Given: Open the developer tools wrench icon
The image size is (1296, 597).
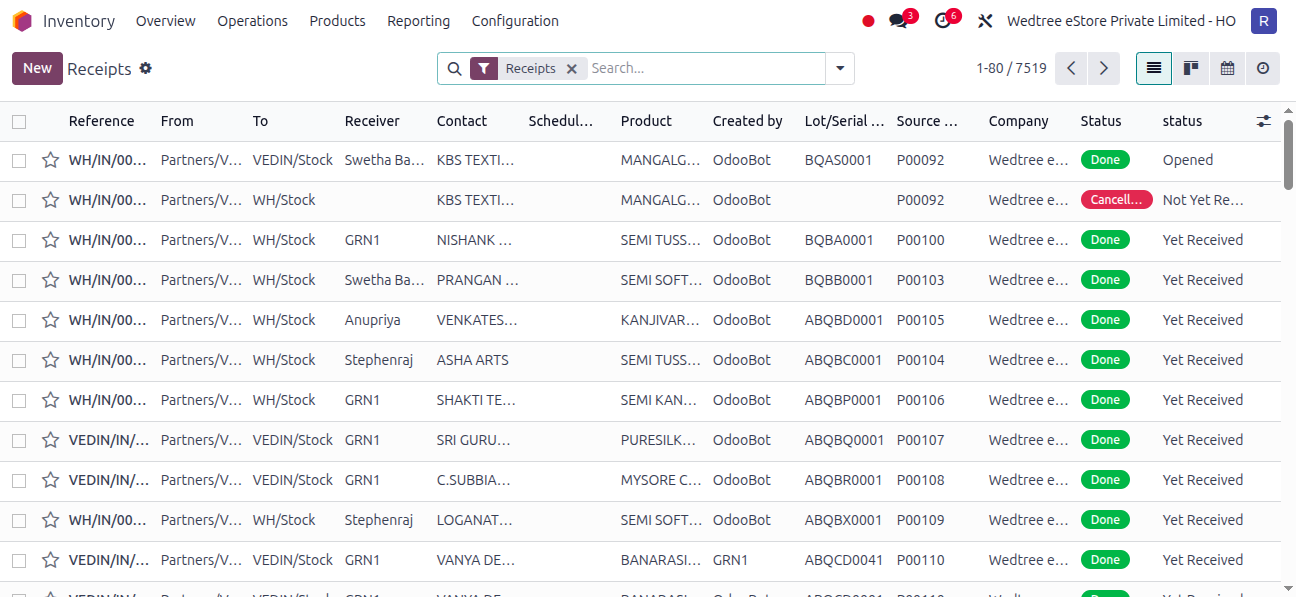Looking at the screenshot, I should (x=985, y=19).
